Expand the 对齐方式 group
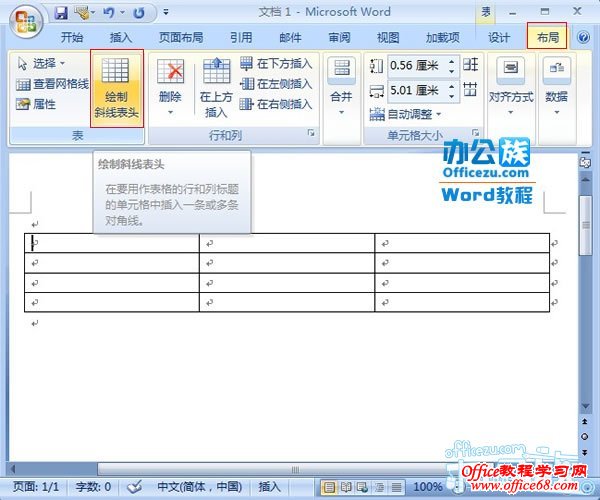This screenshot has height=500, width=600. tap(510, 87)
